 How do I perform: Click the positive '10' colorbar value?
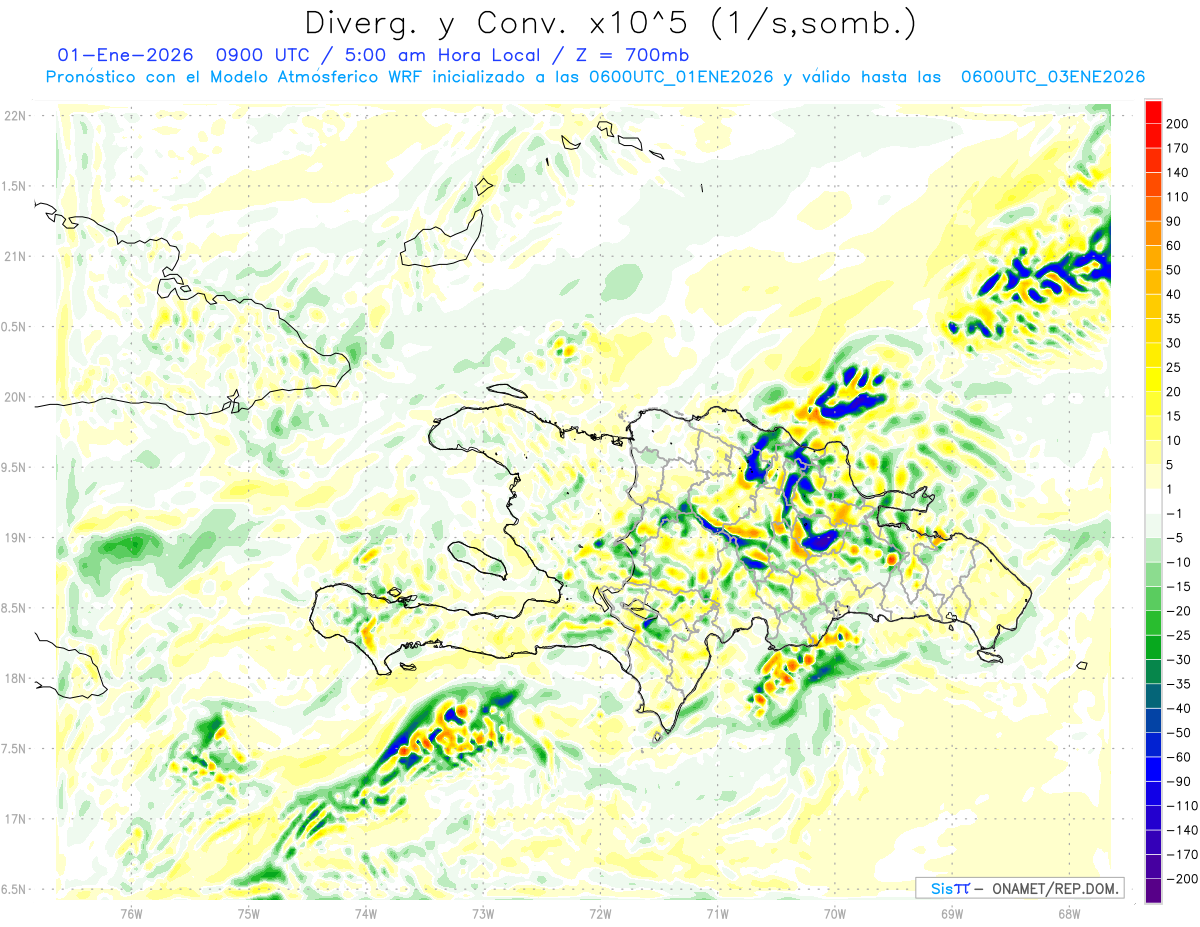pos(1175,441)
